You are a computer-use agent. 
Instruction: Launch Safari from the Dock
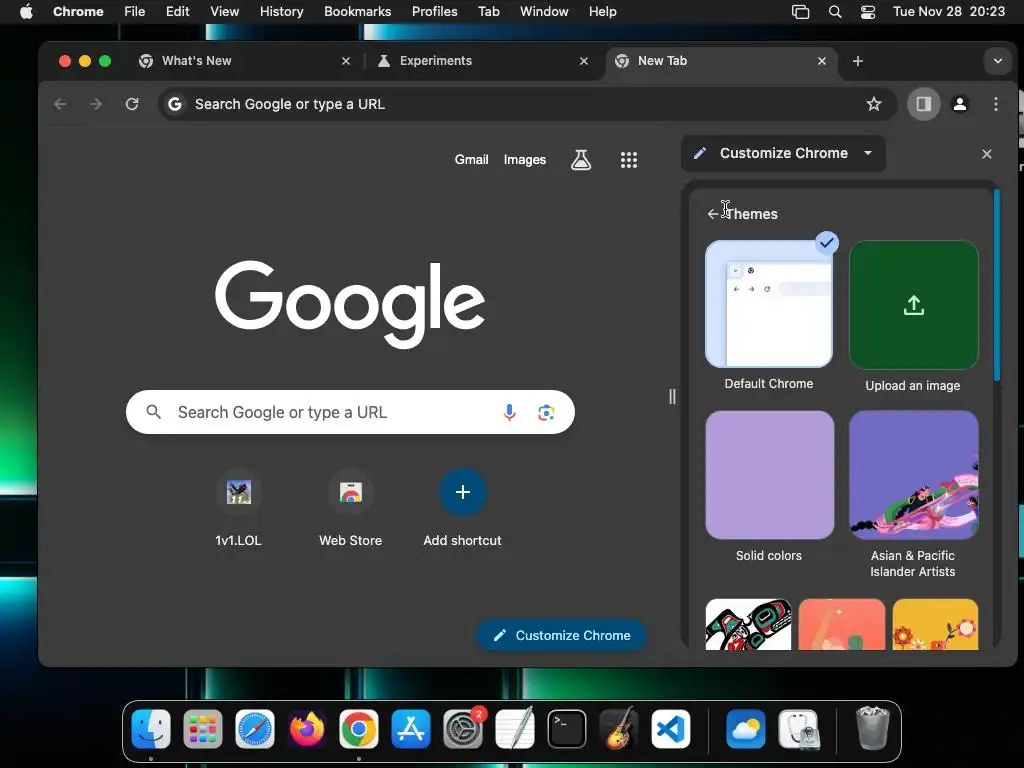pos(255,729)
